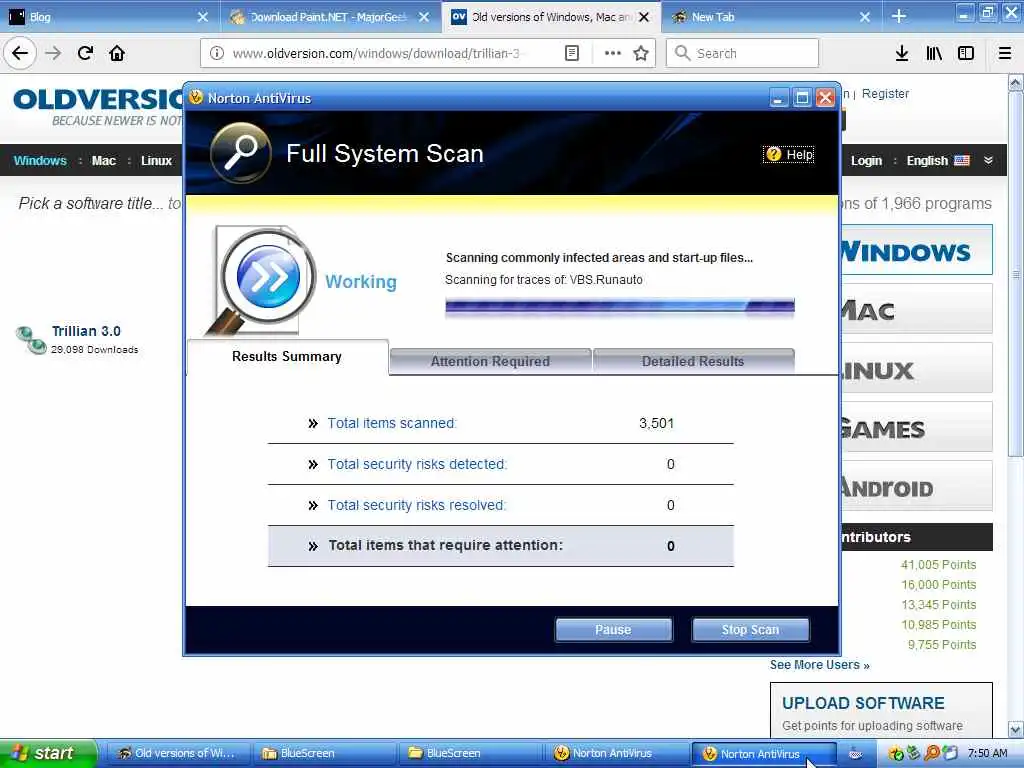Viewport: 1024px width, 768px height.
Task: Click the system tray clock 7:50 AM
Action: click(x=987, y=753)
